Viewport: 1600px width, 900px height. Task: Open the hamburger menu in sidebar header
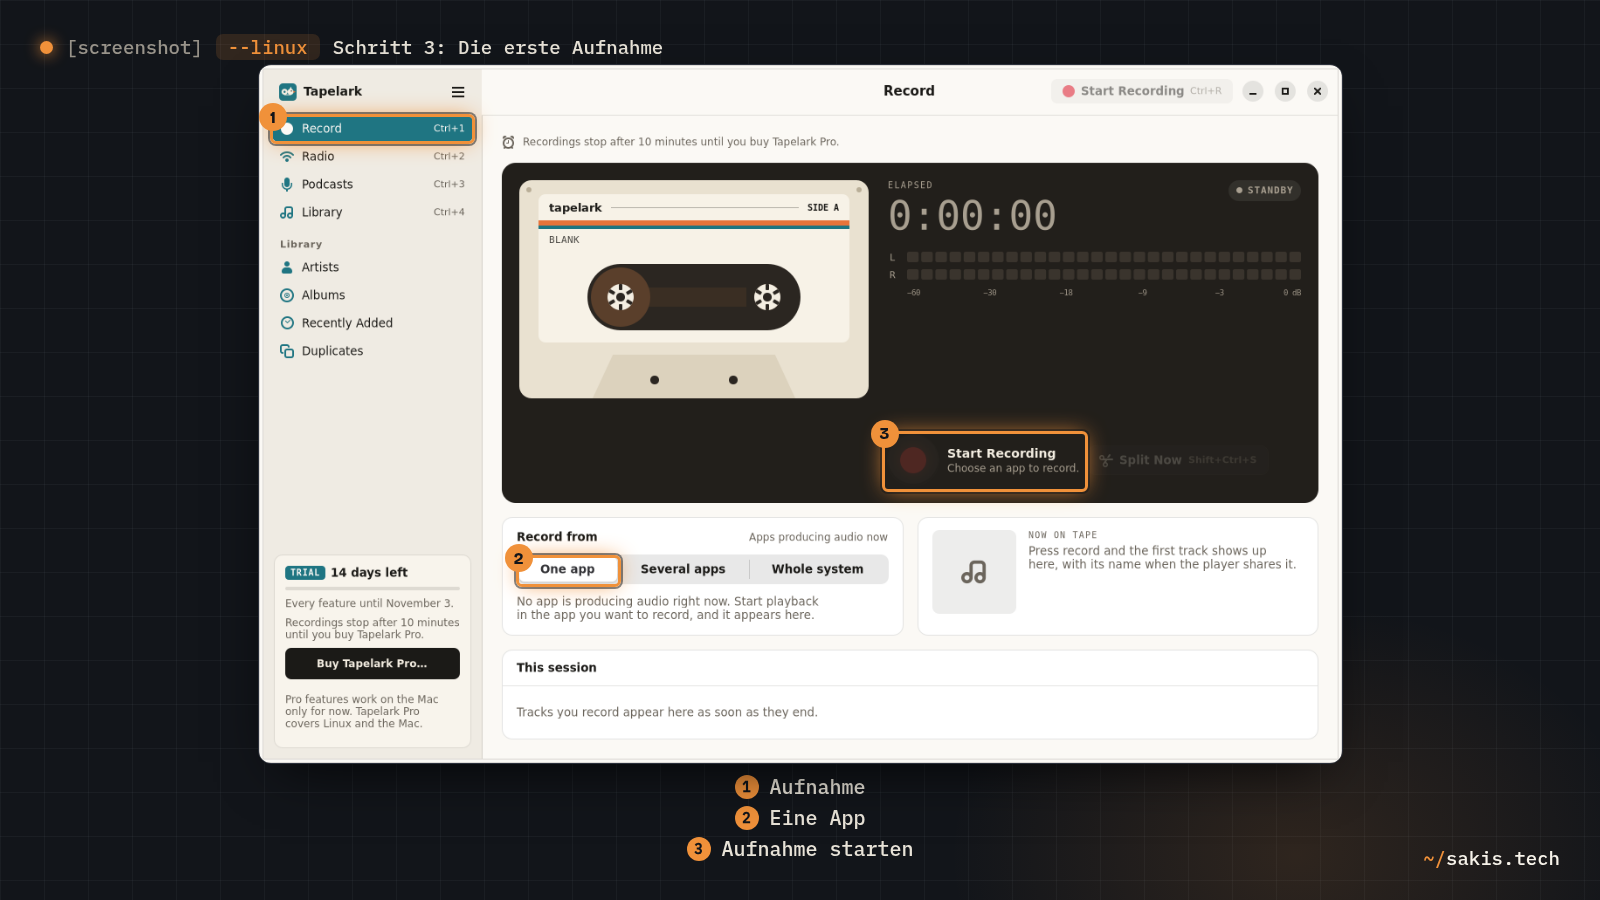click(x=458, y=92)
